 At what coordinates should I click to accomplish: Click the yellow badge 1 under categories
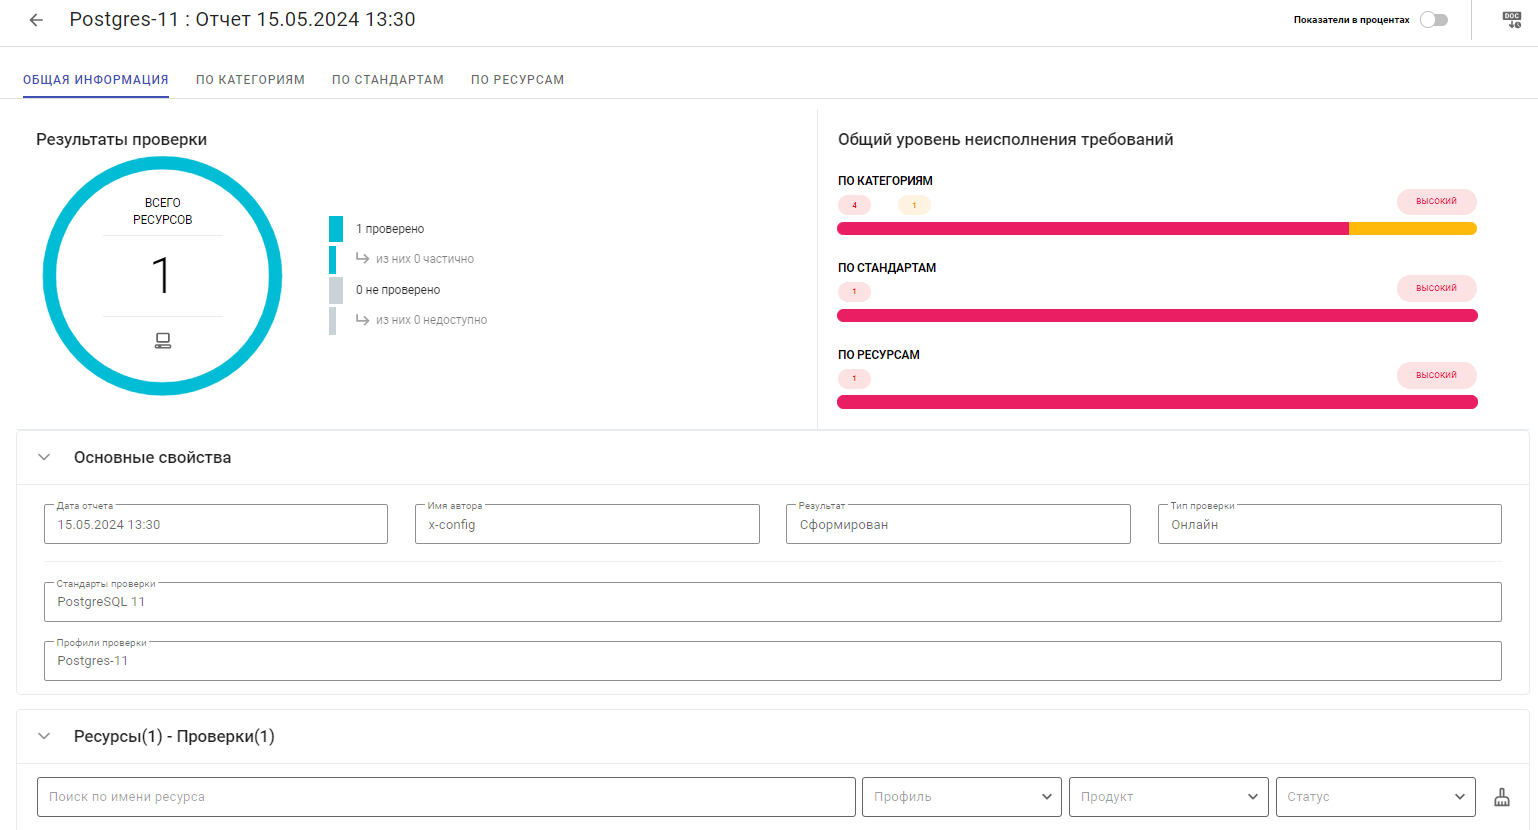pyautogui.click(x=914, y=205)
